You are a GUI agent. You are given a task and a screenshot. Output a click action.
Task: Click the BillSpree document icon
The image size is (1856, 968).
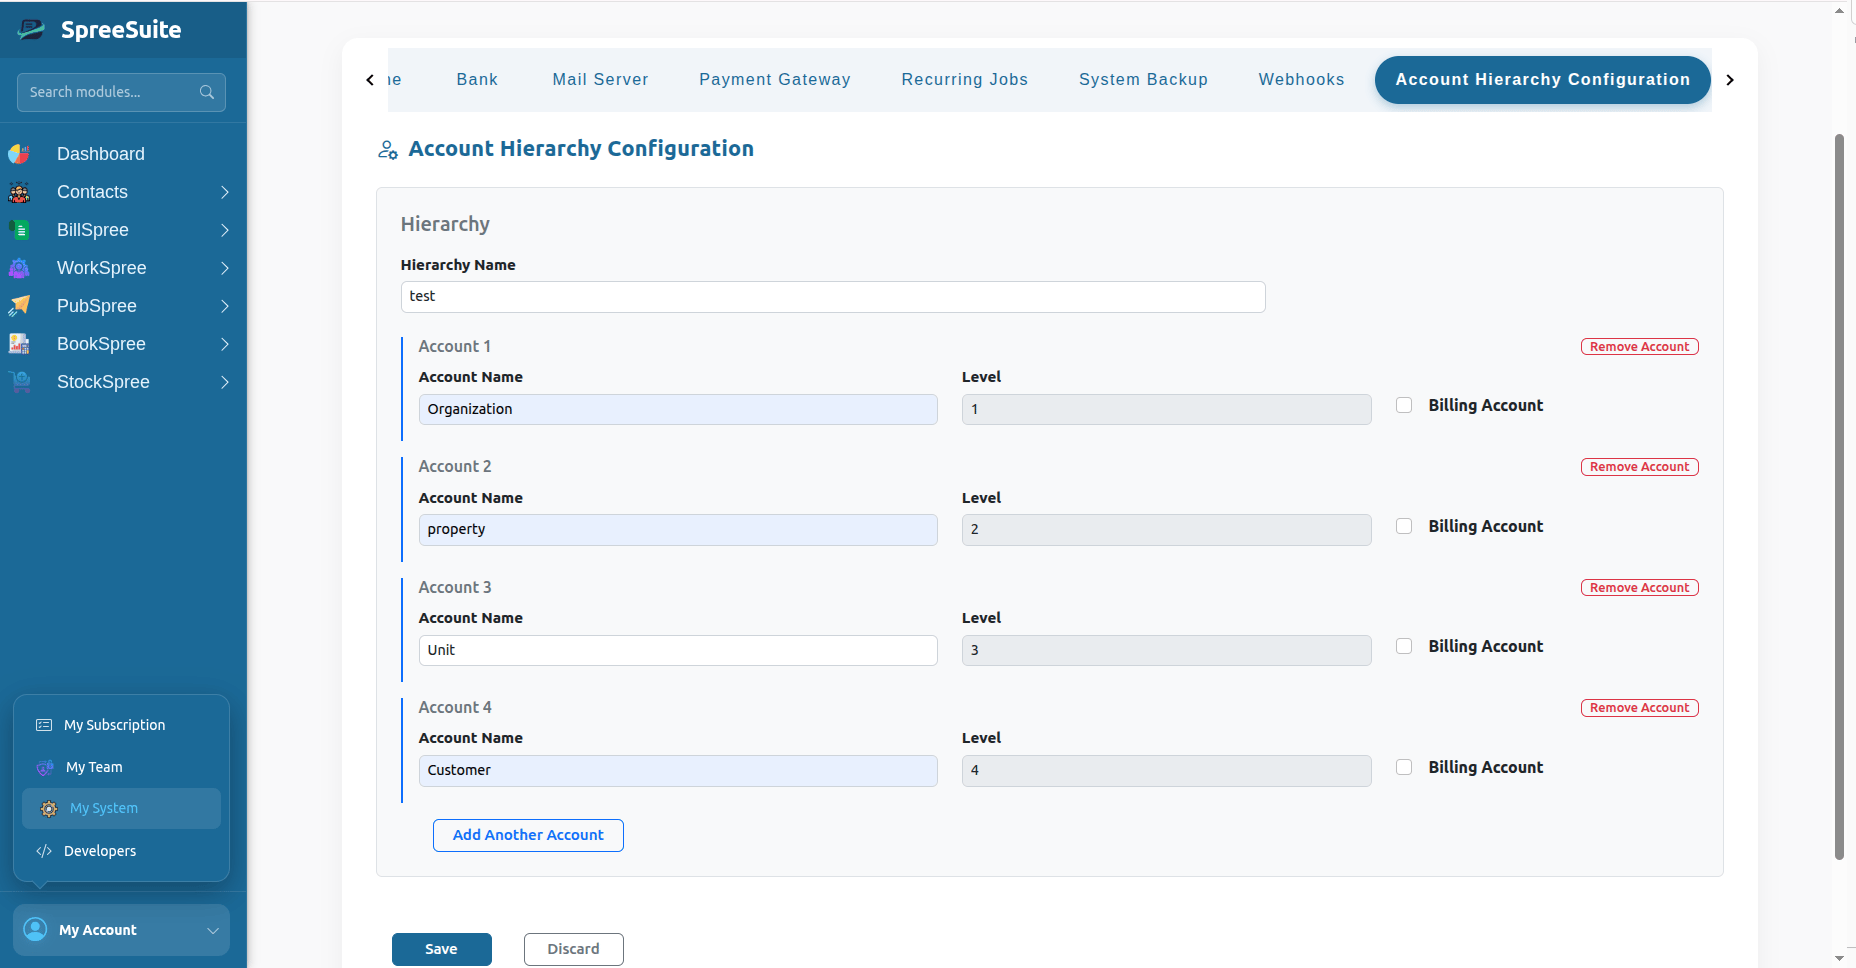pyautogui.click(x=19, y=230)
